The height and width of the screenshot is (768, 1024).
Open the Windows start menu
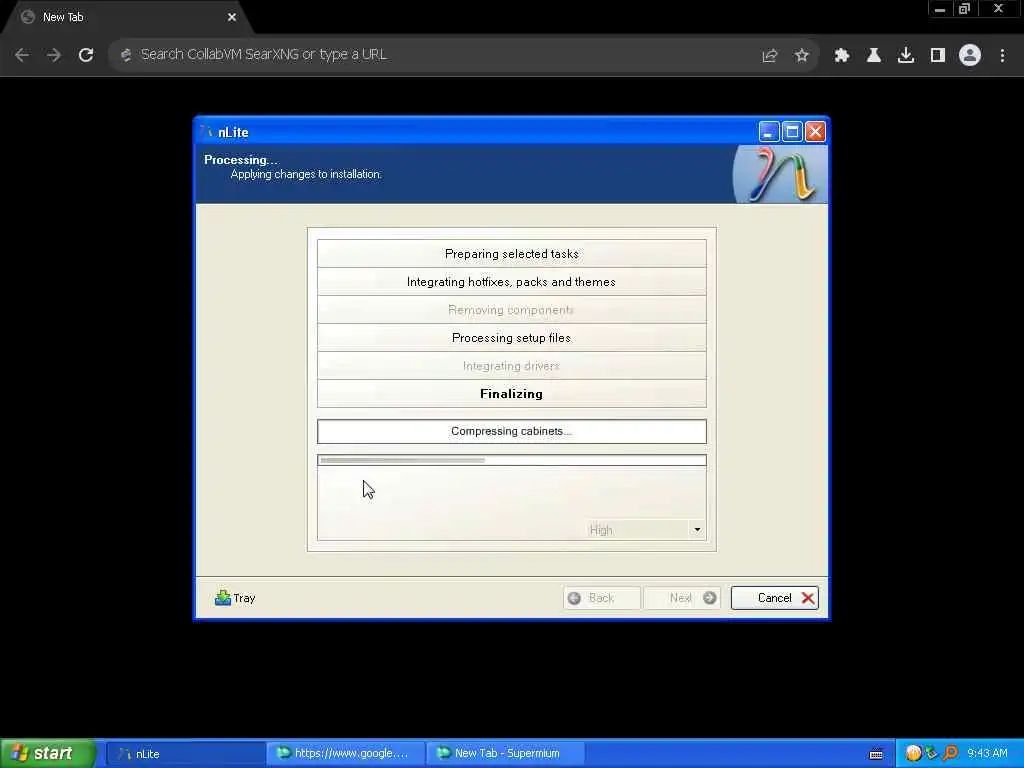click(x=48, y=753)
